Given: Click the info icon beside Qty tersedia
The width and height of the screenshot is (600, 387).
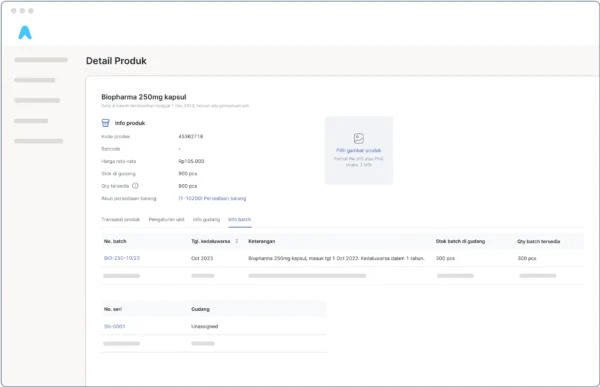Looking at the screenshot, I should click(x=135, y=186).
